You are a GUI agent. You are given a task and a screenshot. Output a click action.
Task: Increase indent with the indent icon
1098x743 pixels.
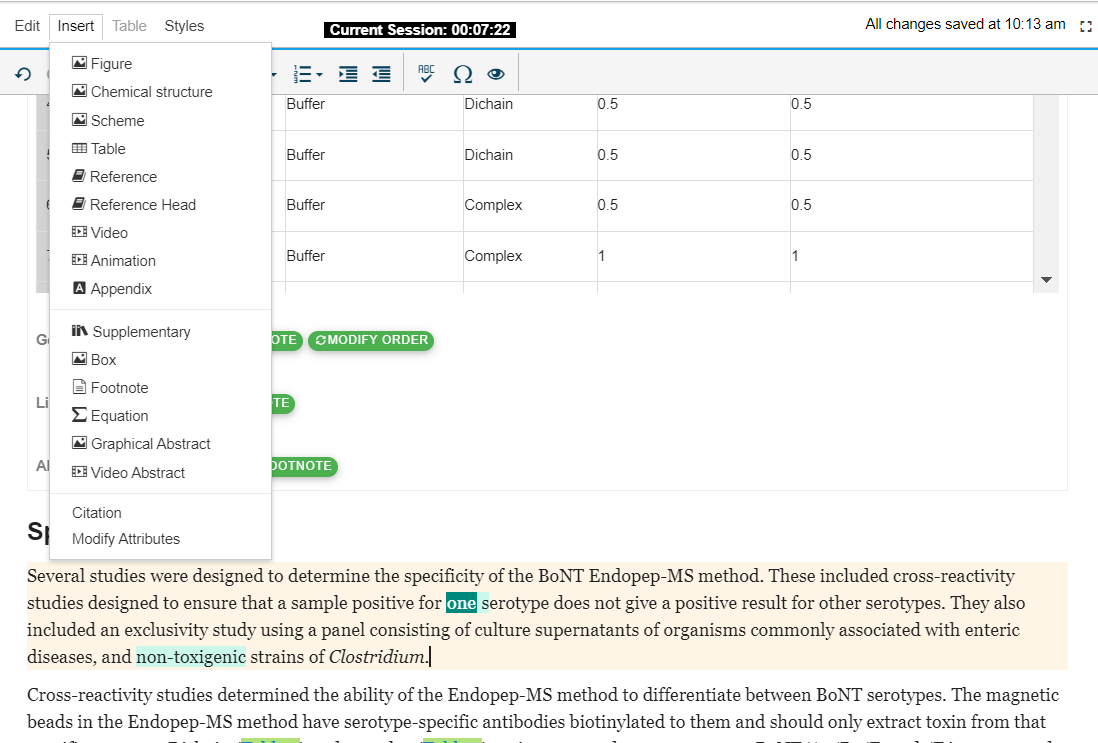pyautogui.click(x=348, y=74)
